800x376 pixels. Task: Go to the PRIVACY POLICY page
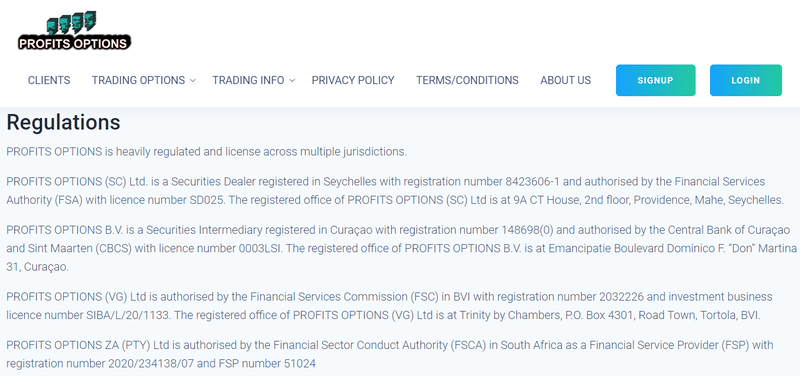353,80
